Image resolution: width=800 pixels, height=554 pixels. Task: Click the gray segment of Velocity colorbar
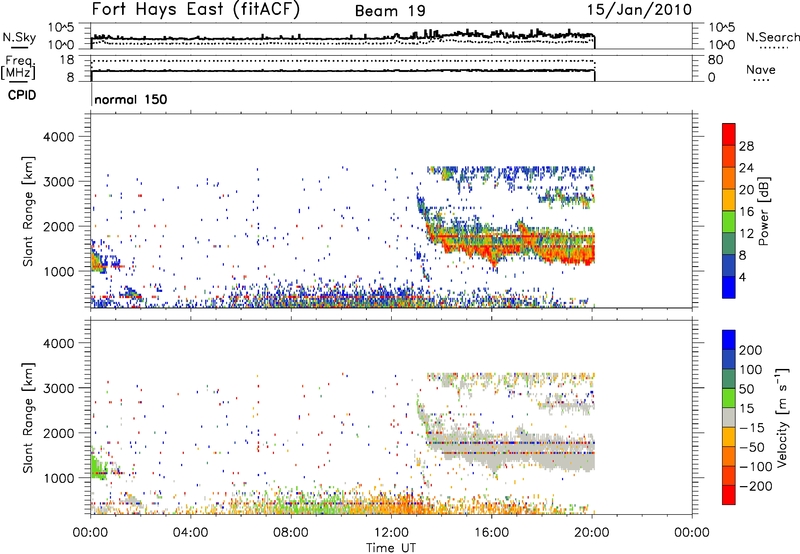coord(729,417)
